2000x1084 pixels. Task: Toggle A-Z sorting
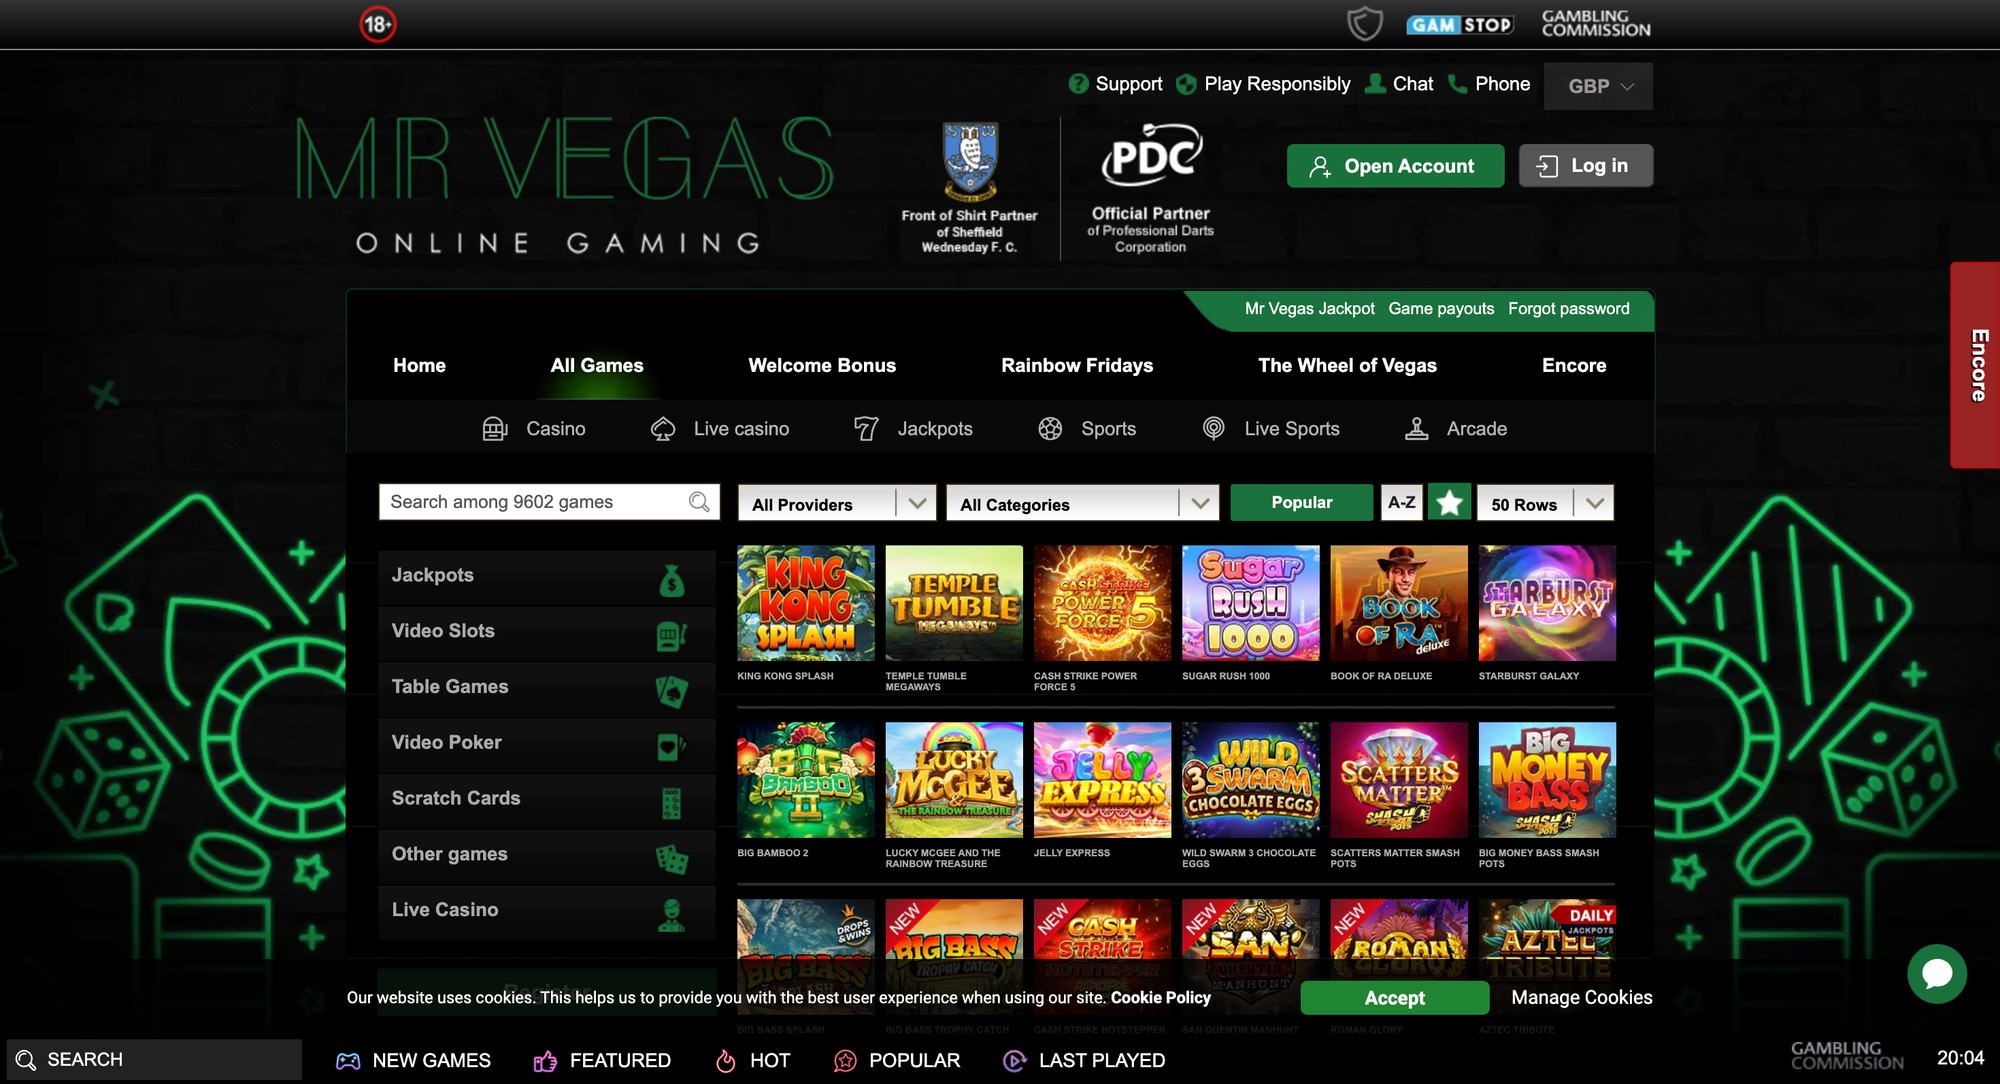pos(1402,502)
